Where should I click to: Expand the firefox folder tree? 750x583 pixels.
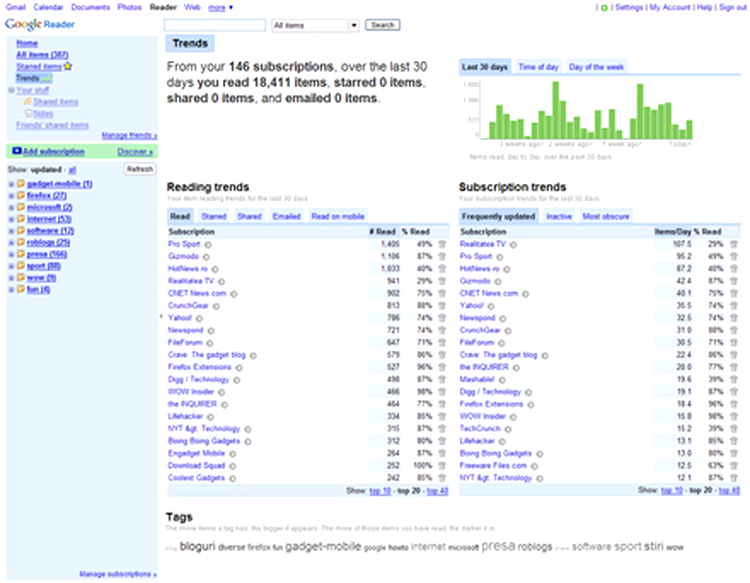[x=9, y=196]
